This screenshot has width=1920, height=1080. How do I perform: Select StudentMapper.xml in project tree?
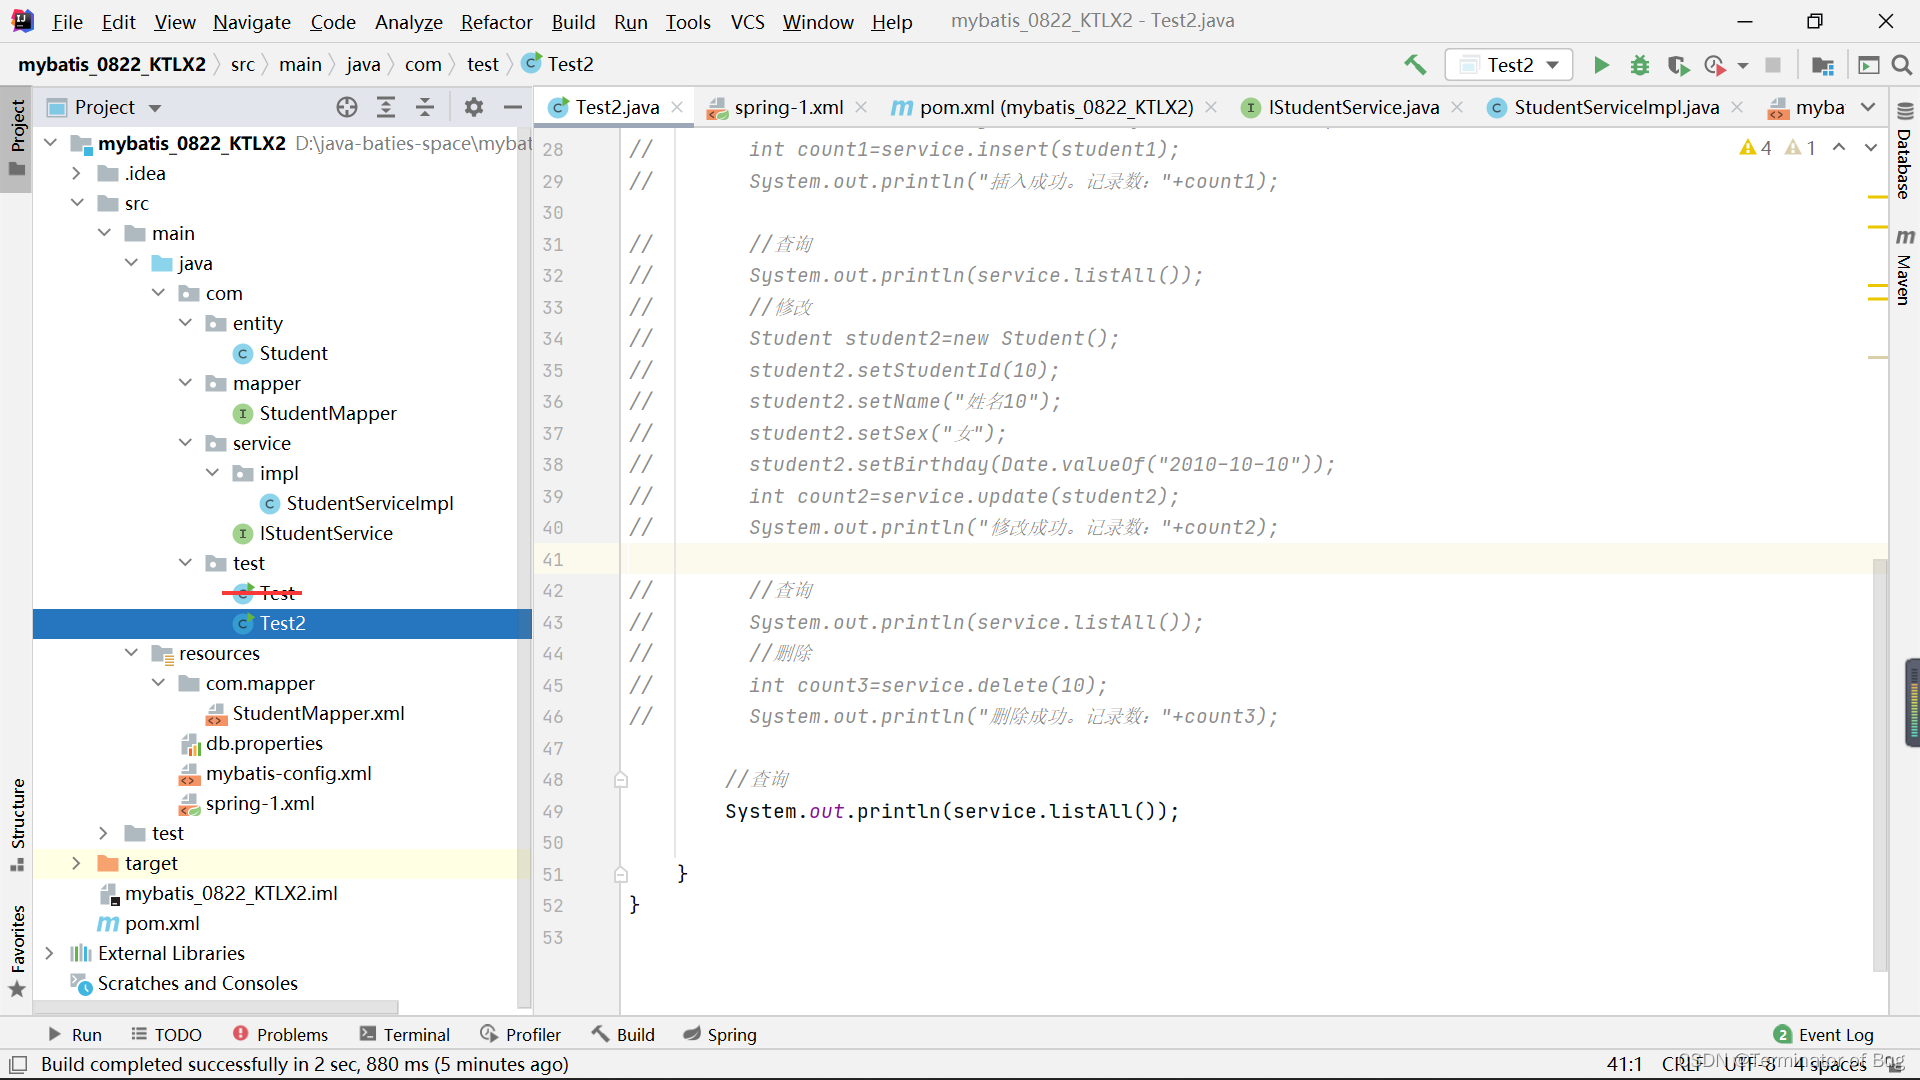click(318, 713)
